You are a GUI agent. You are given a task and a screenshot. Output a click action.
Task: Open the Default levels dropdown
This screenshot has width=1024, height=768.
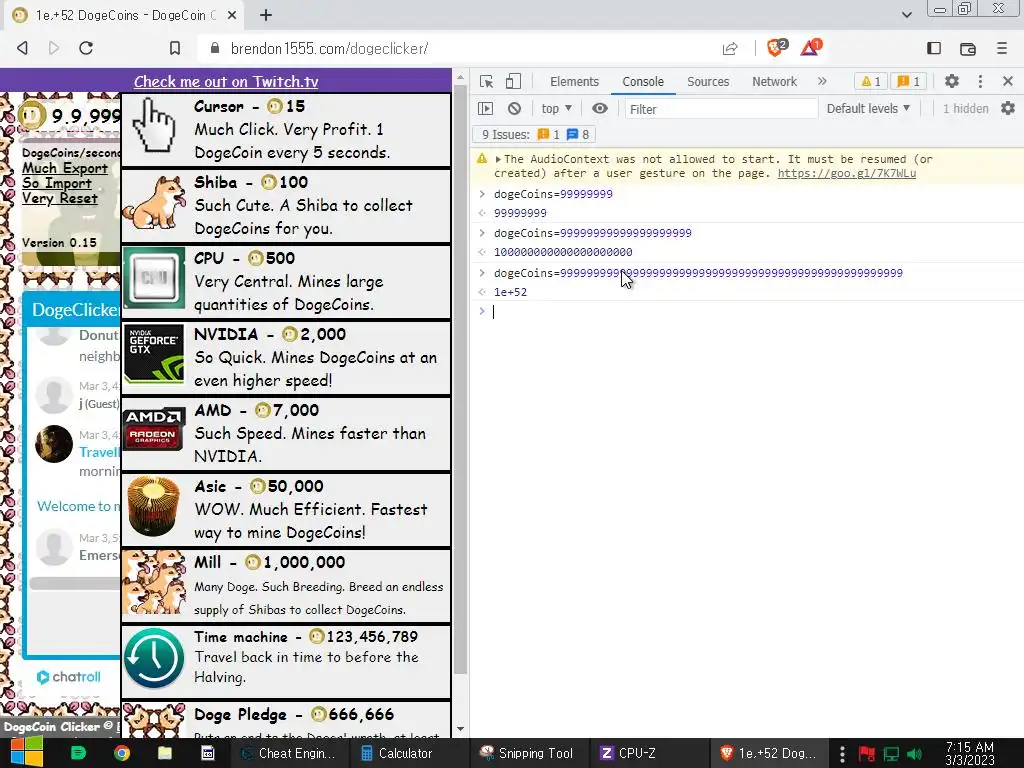(x=868, y=108)
